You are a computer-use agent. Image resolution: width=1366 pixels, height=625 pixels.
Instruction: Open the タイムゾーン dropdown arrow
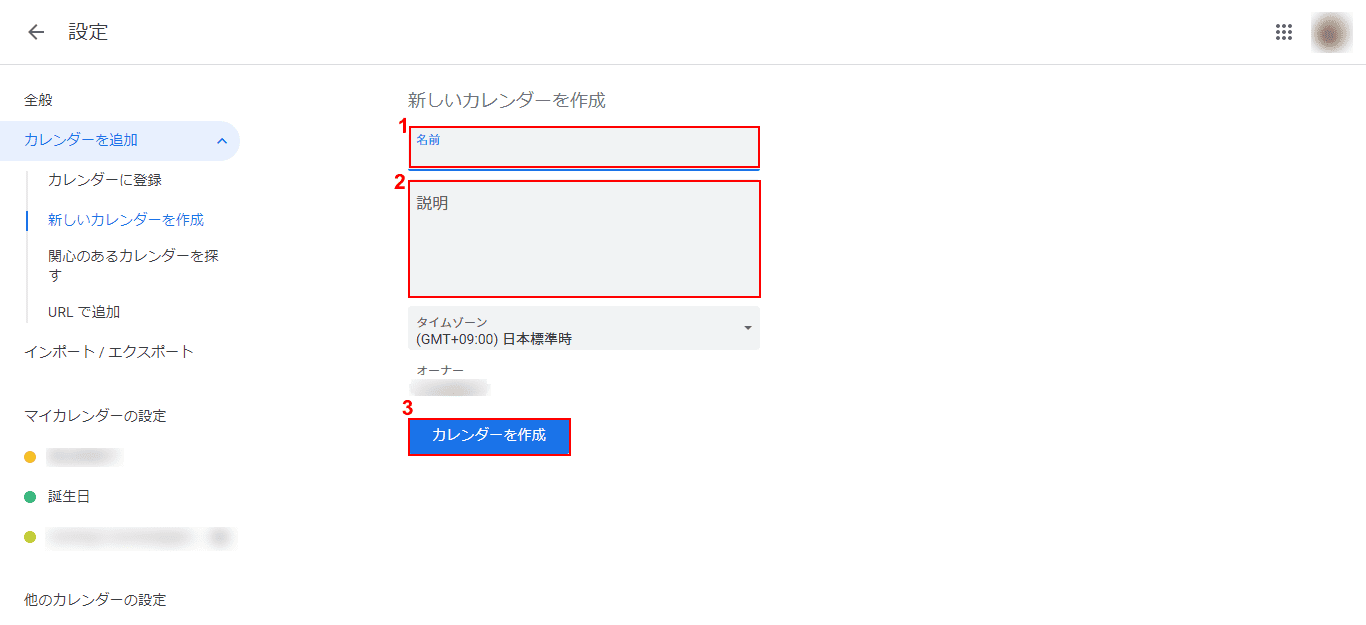point(747,328)
